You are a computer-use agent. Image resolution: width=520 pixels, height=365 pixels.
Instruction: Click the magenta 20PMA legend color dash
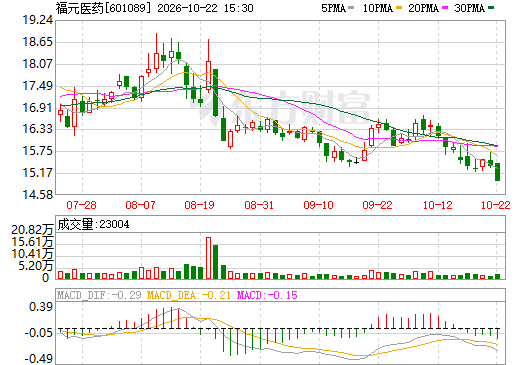point(445,8)
